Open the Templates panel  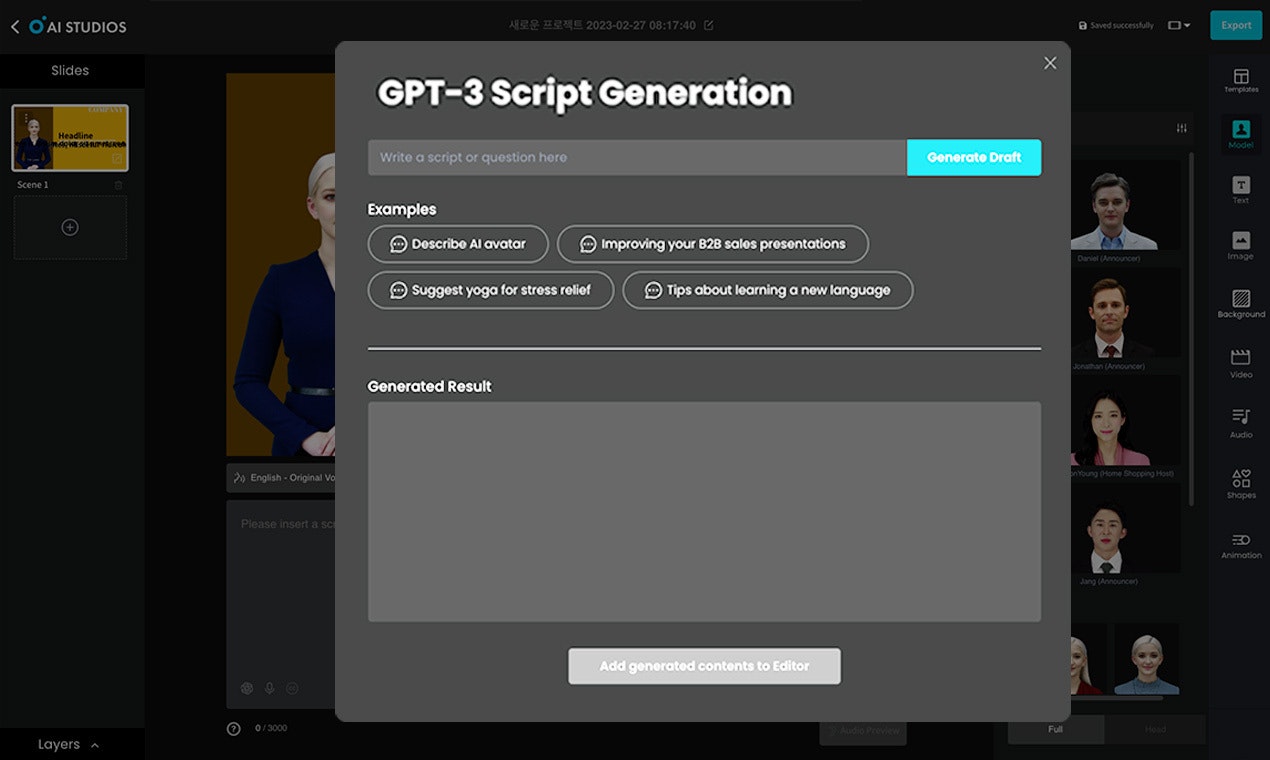[x=1241, y=80]
